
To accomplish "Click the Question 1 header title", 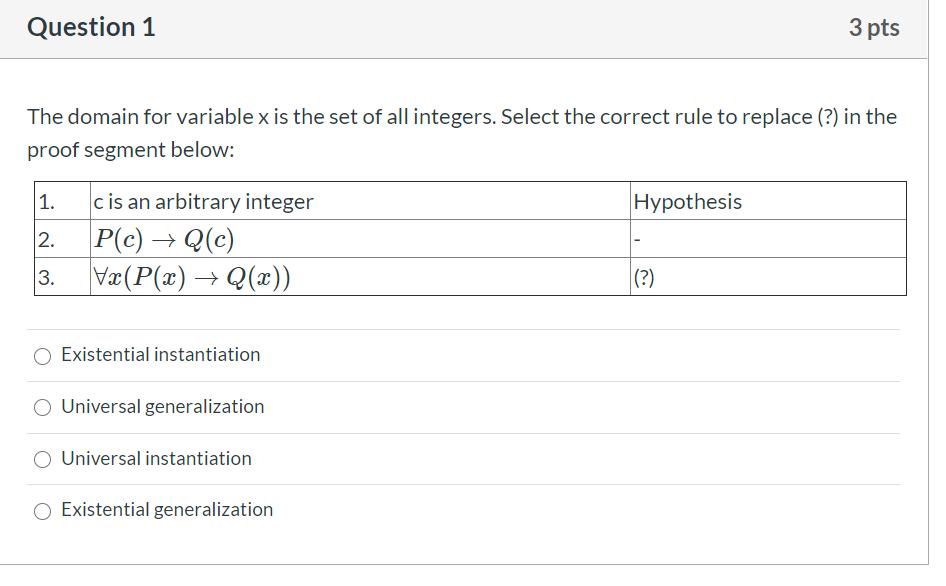I will coord(91,28).
